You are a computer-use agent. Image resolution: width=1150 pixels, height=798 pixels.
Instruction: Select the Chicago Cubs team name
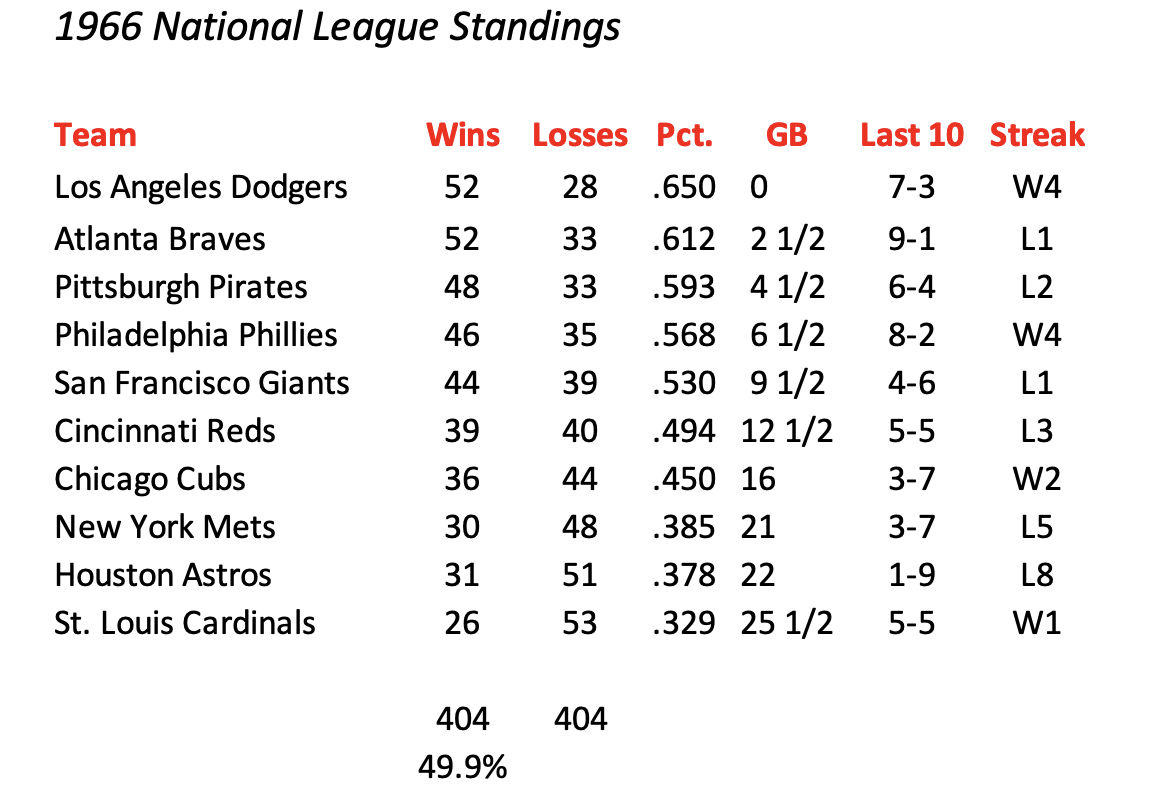point(150,480)
